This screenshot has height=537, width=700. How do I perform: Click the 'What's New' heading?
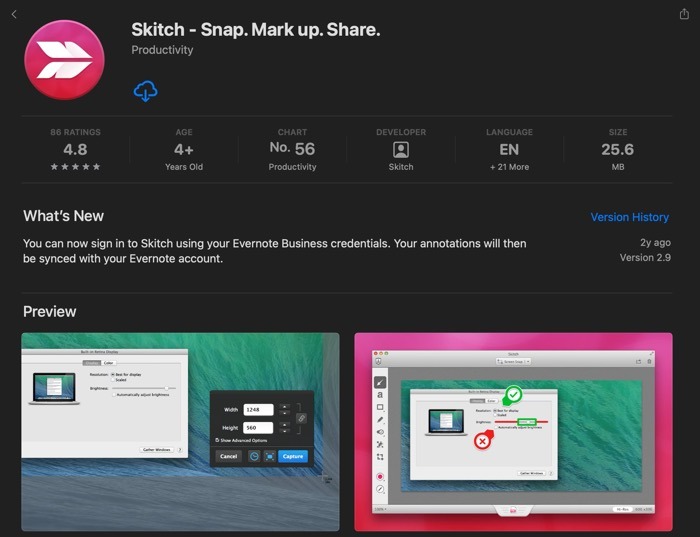63,216
